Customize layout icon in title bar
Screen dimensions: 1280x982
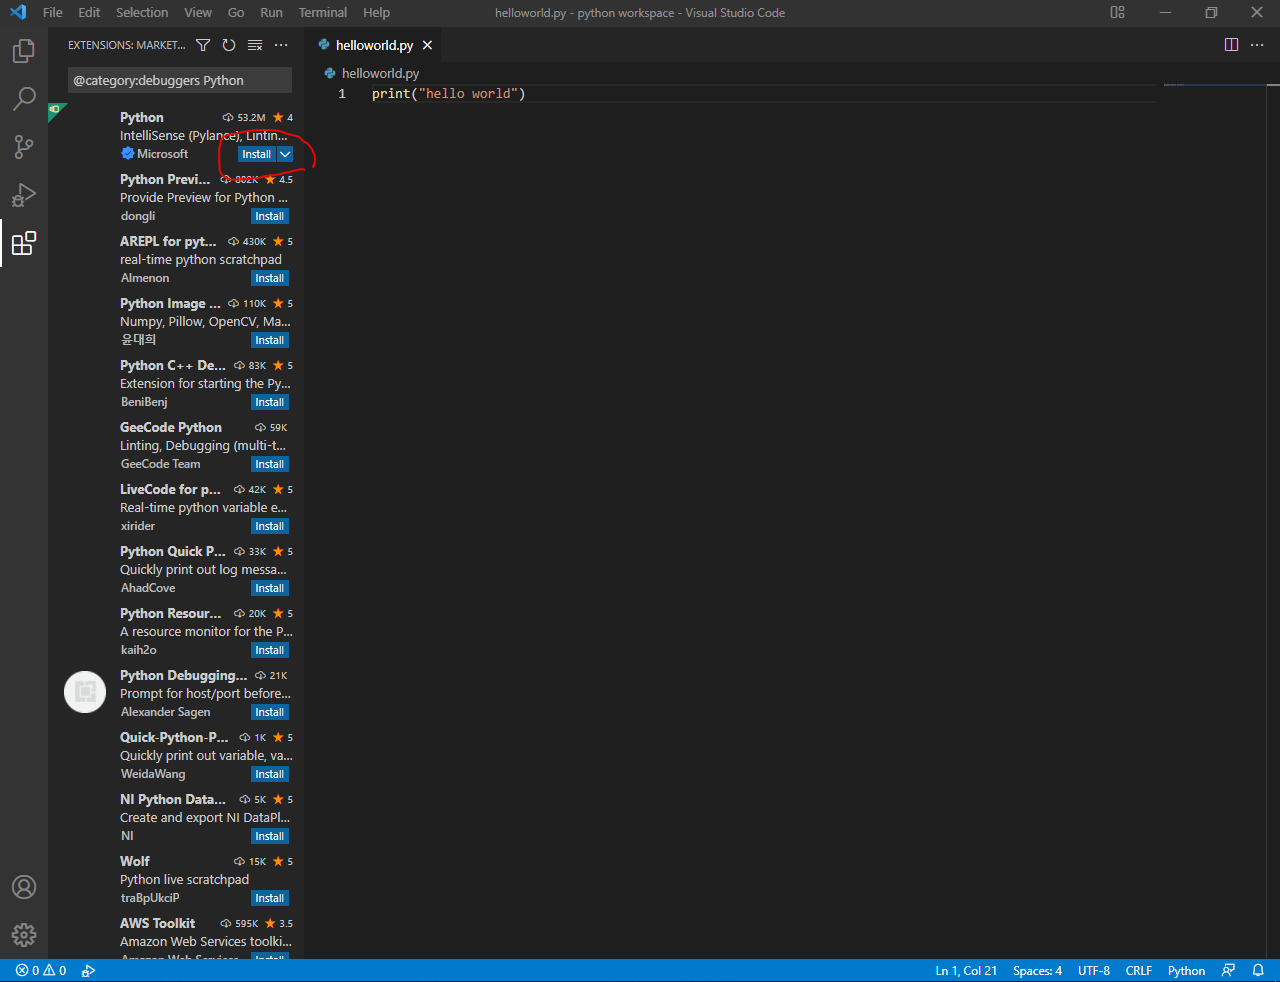[x=1117, y=13]
